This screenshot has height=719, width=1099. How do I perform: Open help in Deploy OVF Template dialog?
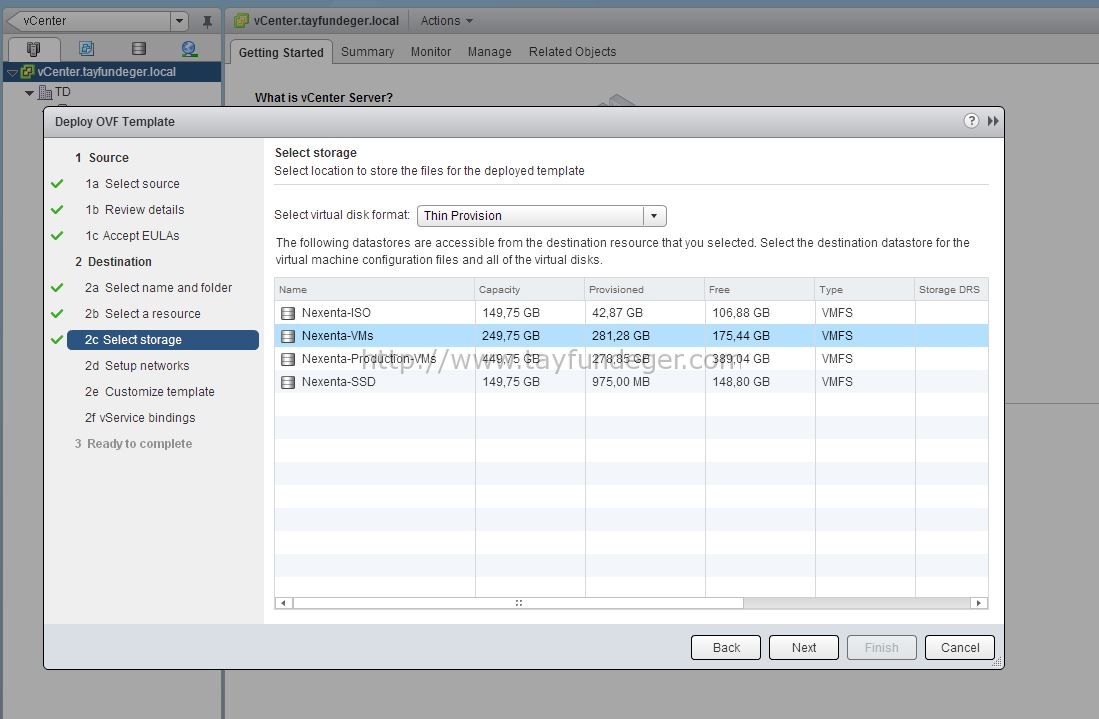coord(971,121)
